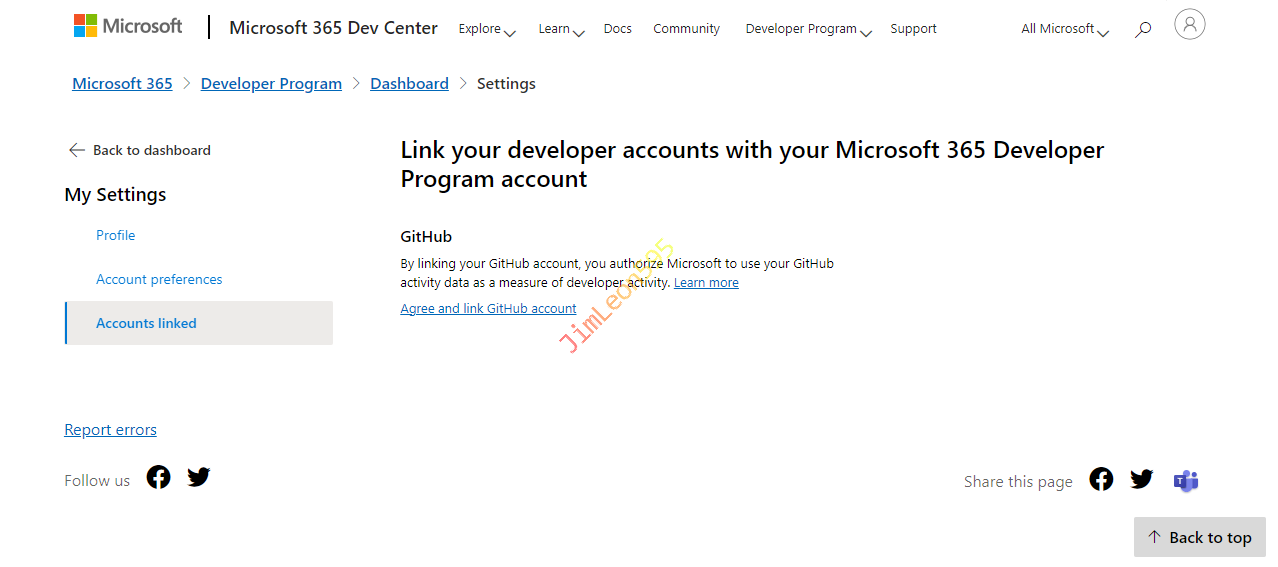Click the user account avatar icon
This screenshot has height=567, width=1278.
(1189, 25)
